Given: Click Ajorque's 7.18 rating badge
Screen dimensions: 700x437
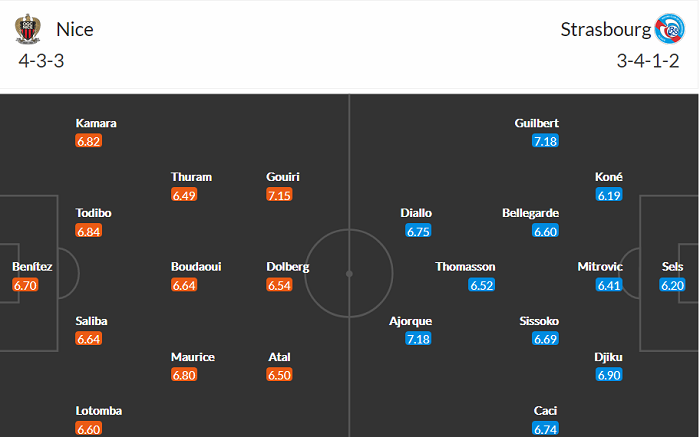Looking at the screenshot, I should pos(418,339).
